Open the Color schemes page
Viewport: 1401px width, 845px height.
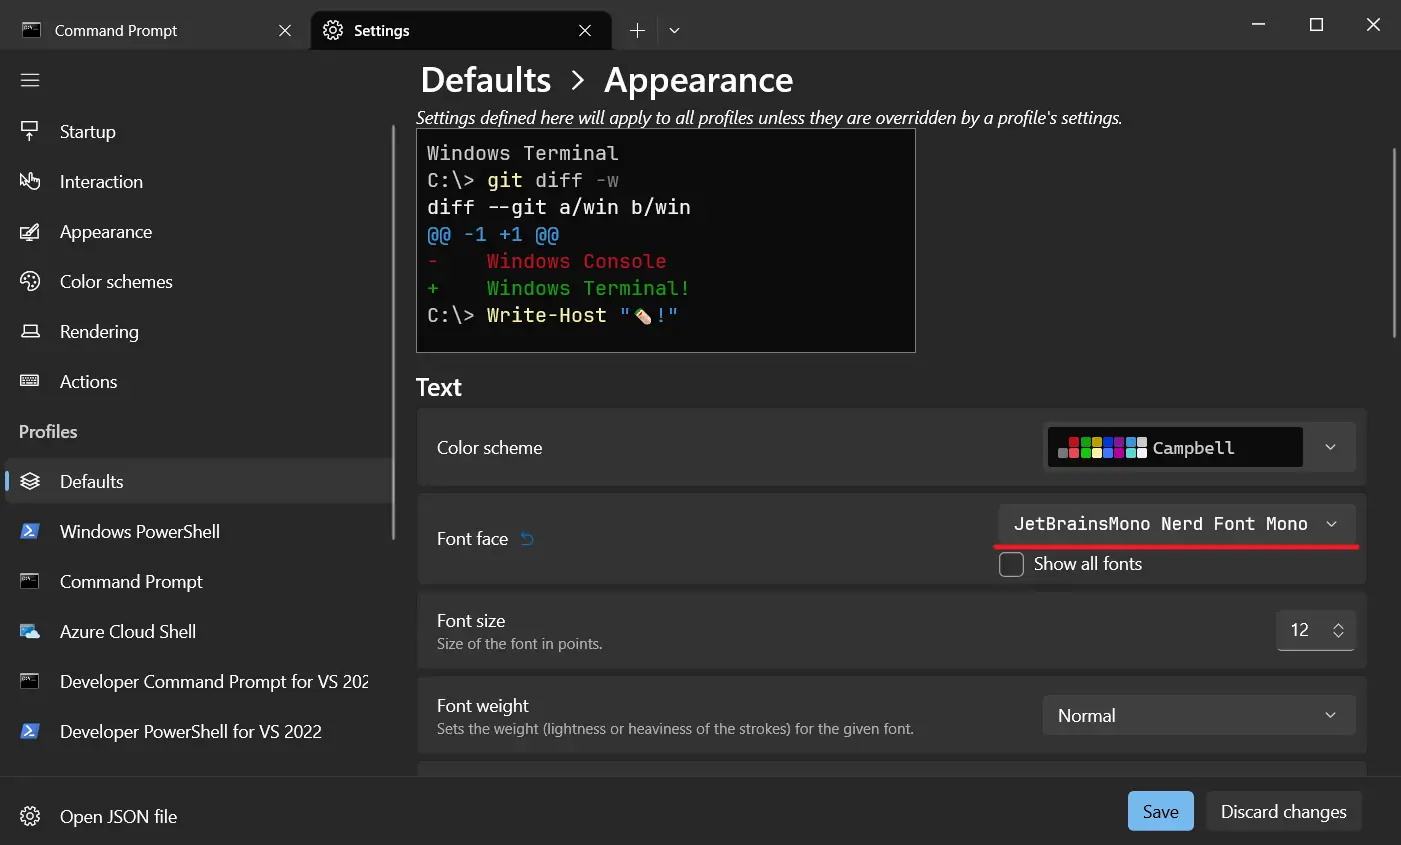tap(115, 281)
